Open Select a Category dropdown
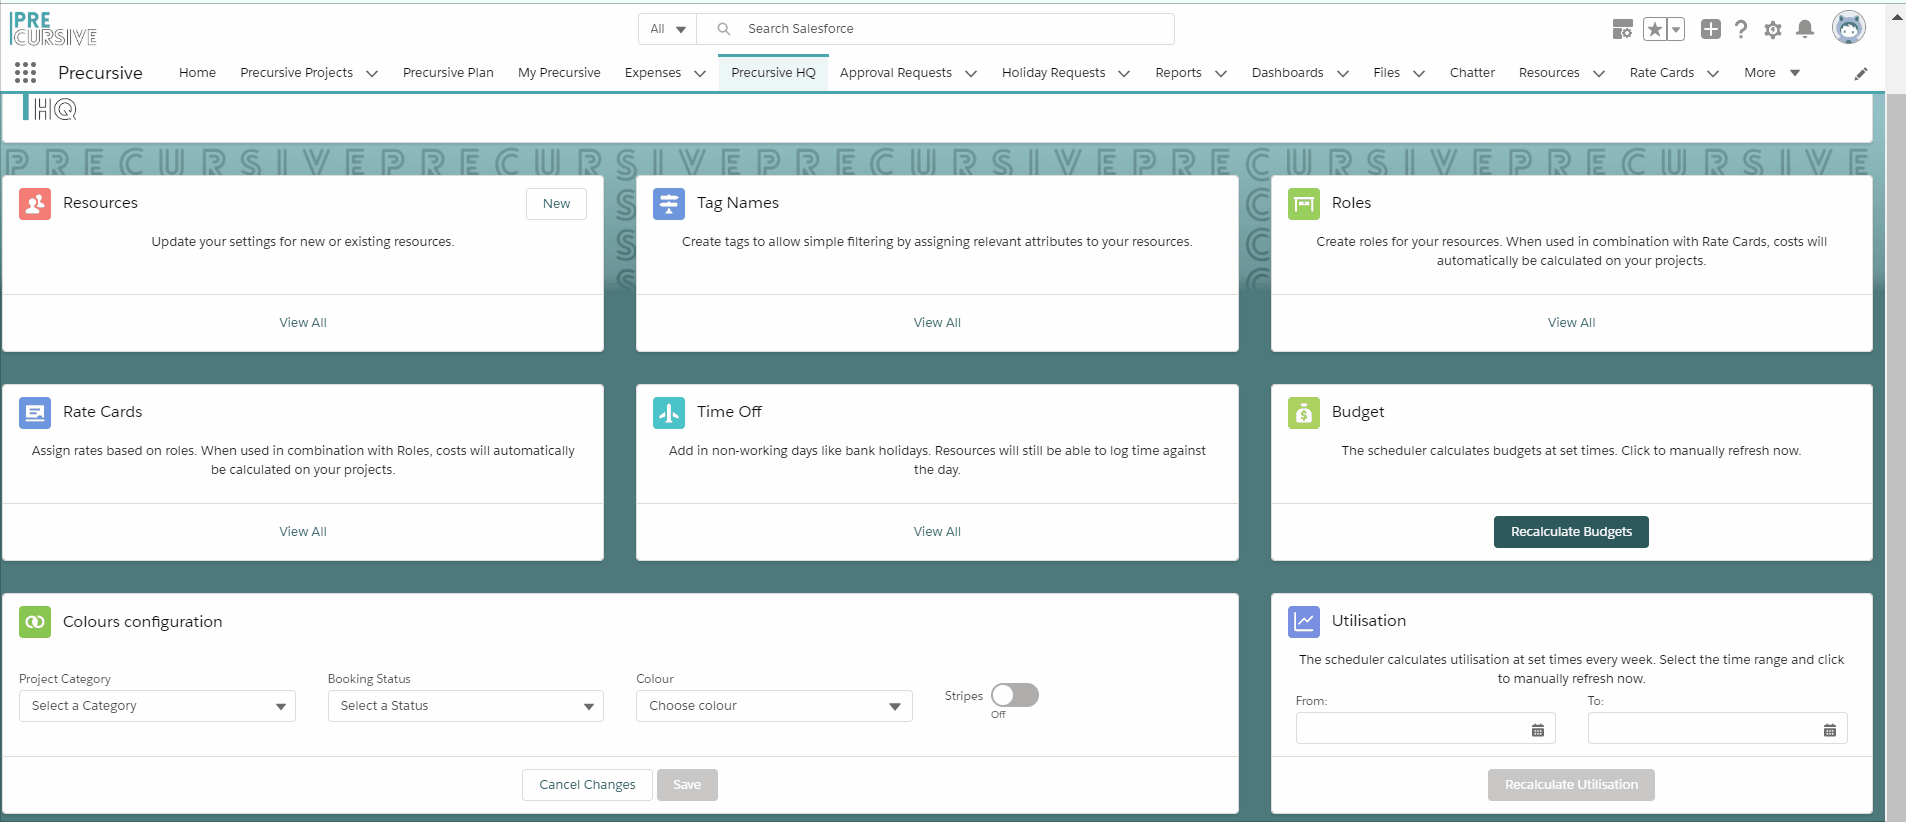This screenshot has height=822, width=1906. 157,706
